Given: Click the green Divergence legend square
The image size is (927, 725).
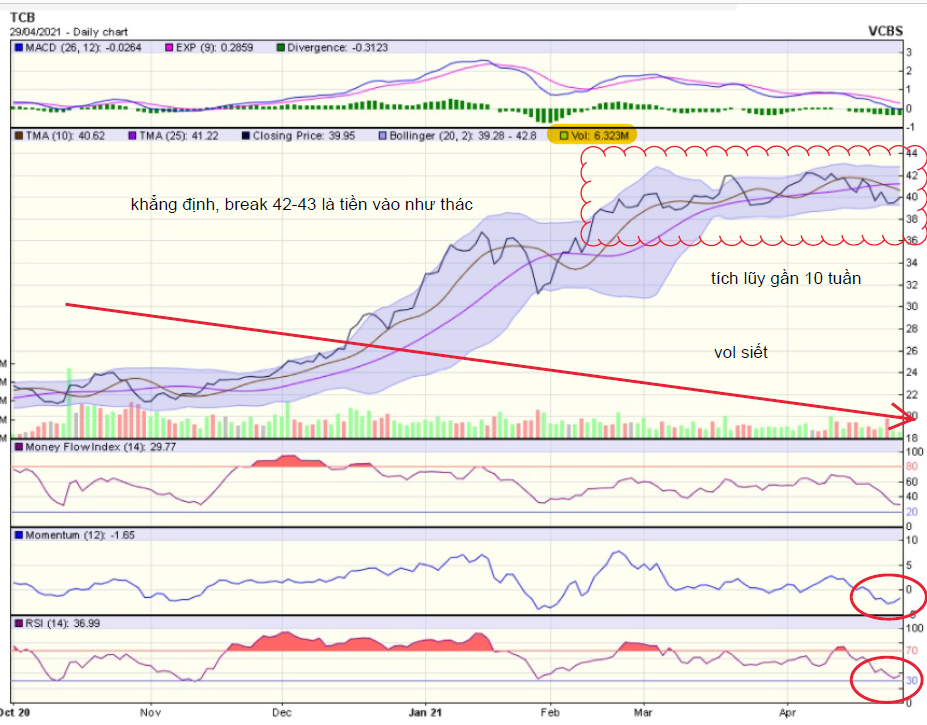Looking at the screenshot, I should coord(280,47).
